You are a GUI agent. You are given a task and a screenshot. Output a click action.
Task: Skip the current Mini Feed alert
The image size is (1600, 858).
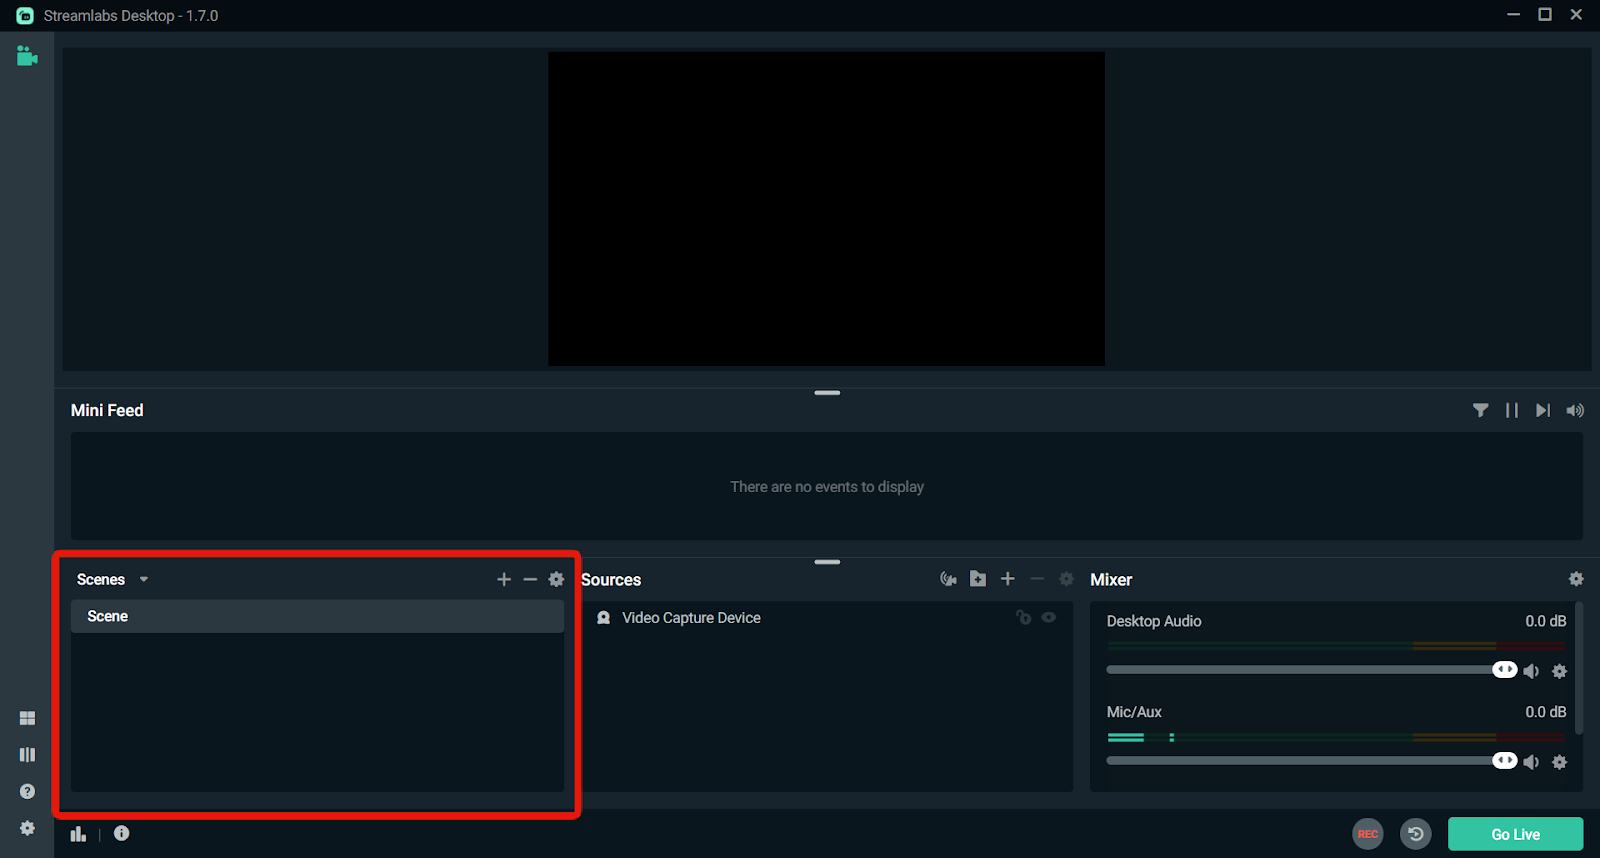point(1543,410)
